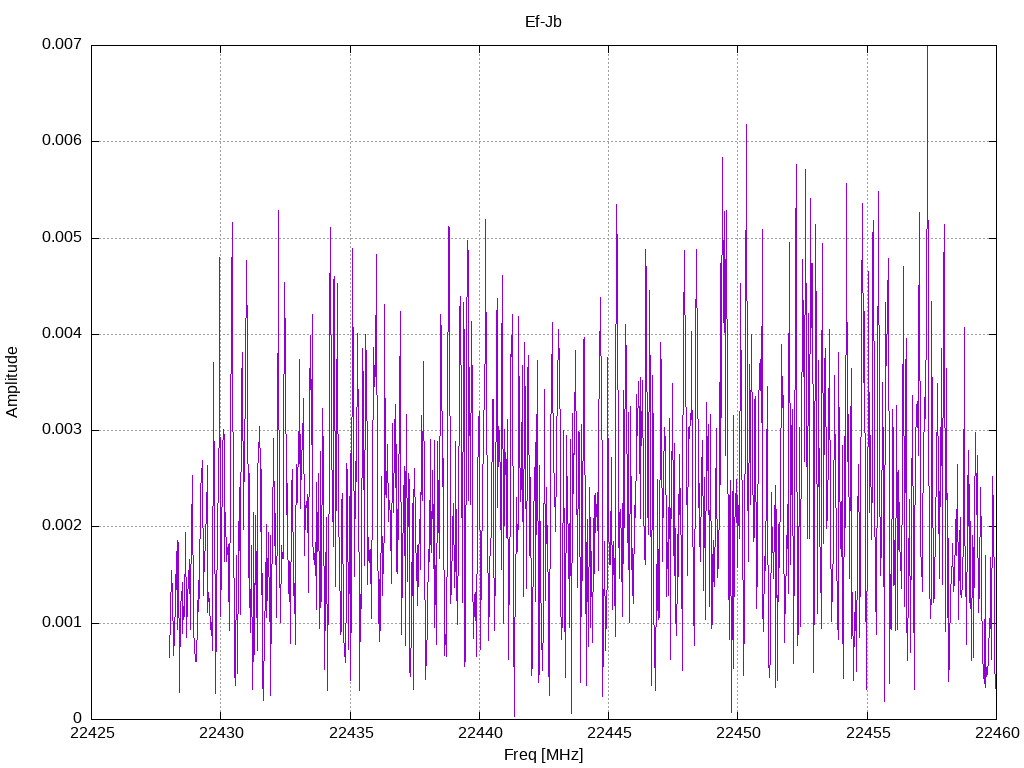Click x-axis tick label 22430

coord(221,733)
